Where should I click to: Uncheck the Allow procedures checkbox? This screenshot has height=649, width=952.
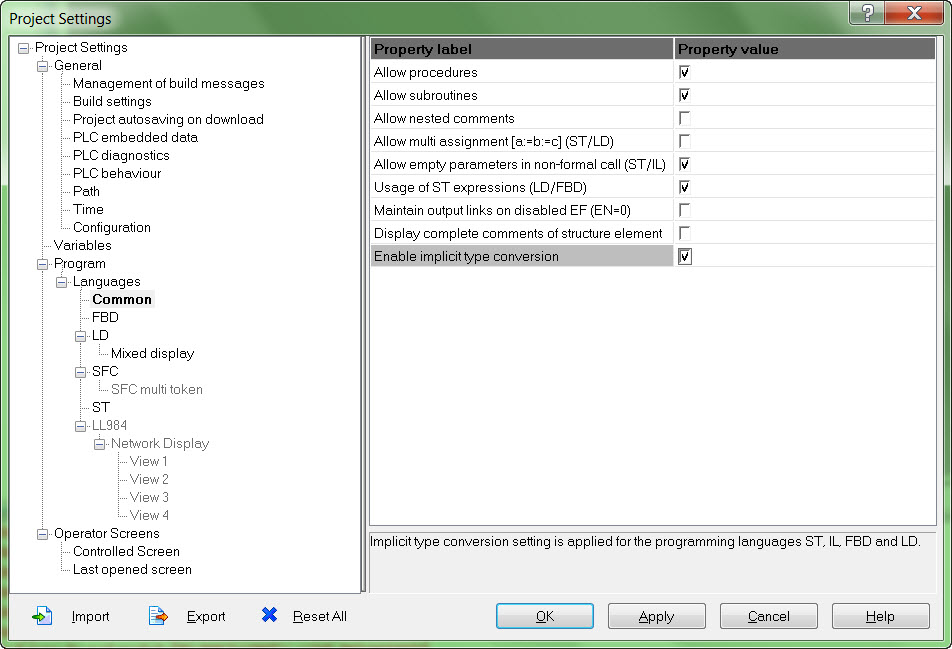684,72
